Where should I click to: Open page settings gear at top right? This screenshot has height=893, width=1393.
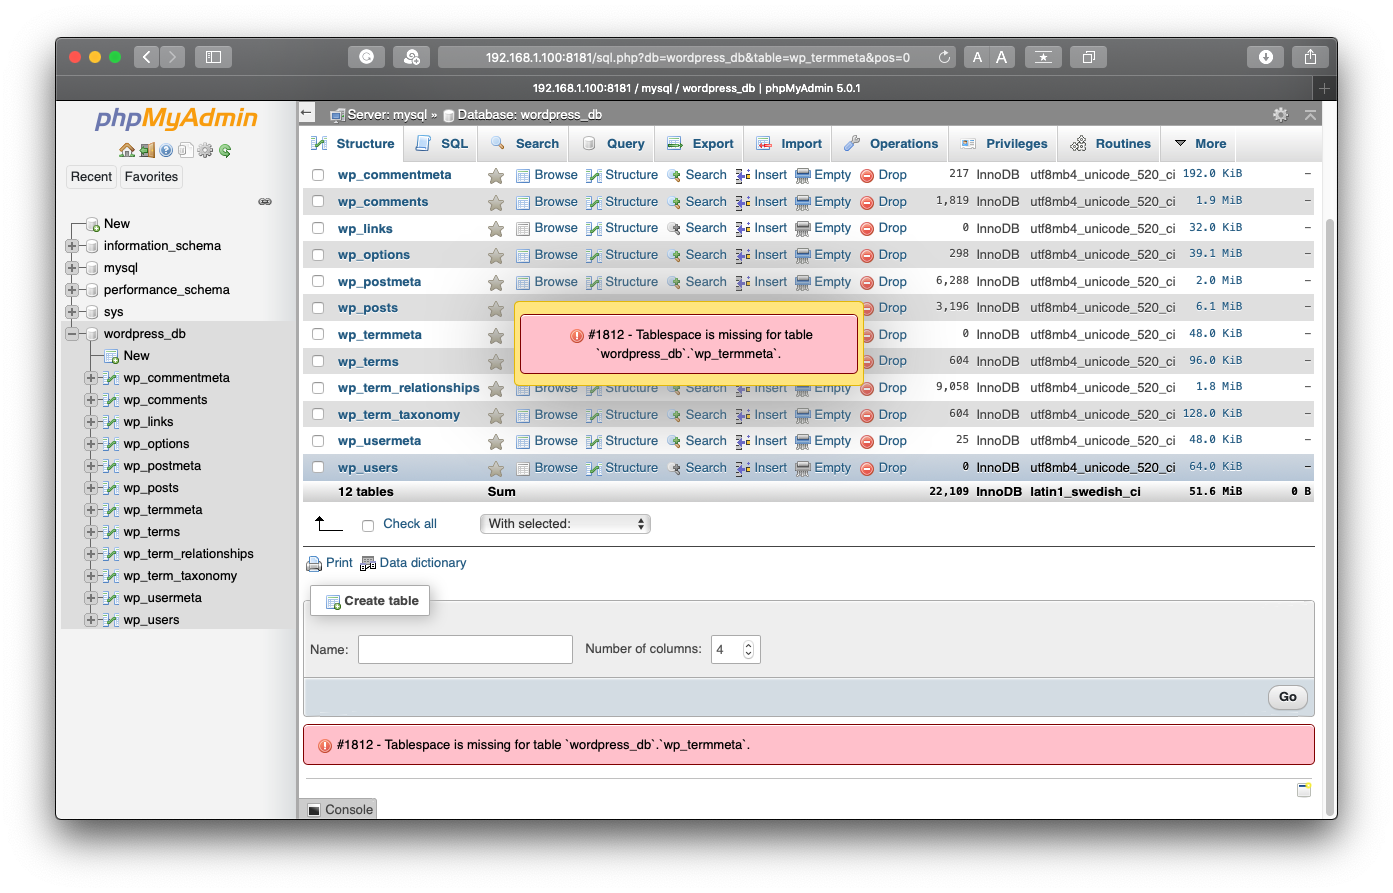[x=1280, y=114]
